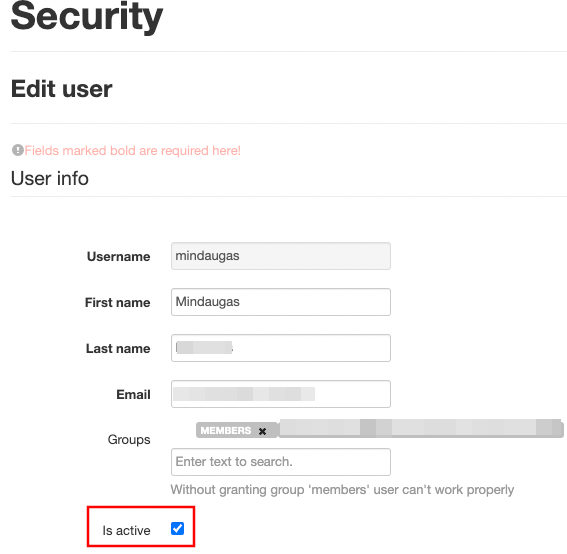Click the Username label
This screenshot has width=567, height=554.
click(119, 257)
